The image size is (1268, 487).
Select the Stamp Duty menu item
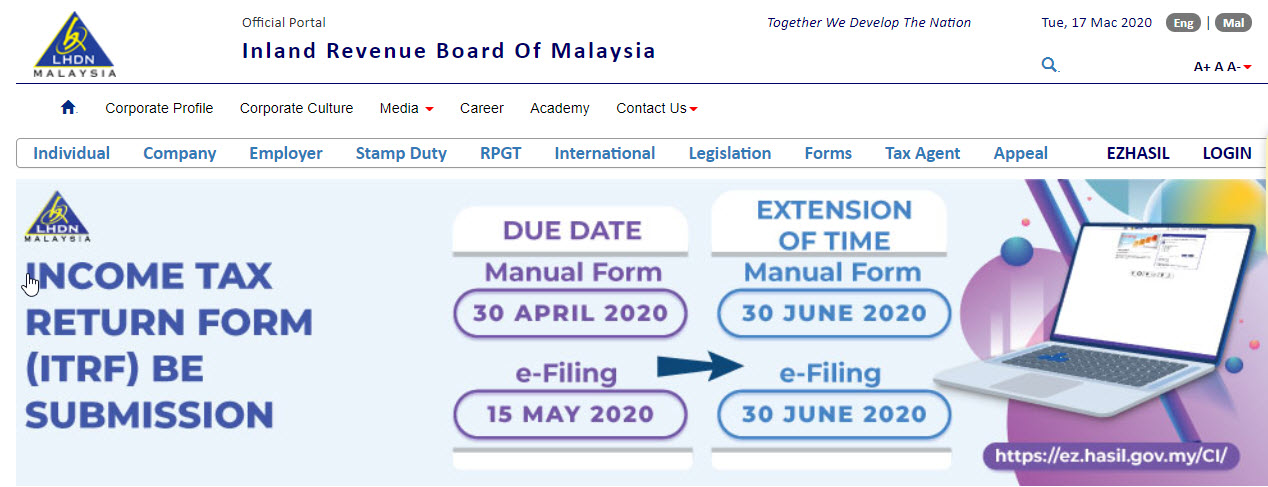(401, 153)
